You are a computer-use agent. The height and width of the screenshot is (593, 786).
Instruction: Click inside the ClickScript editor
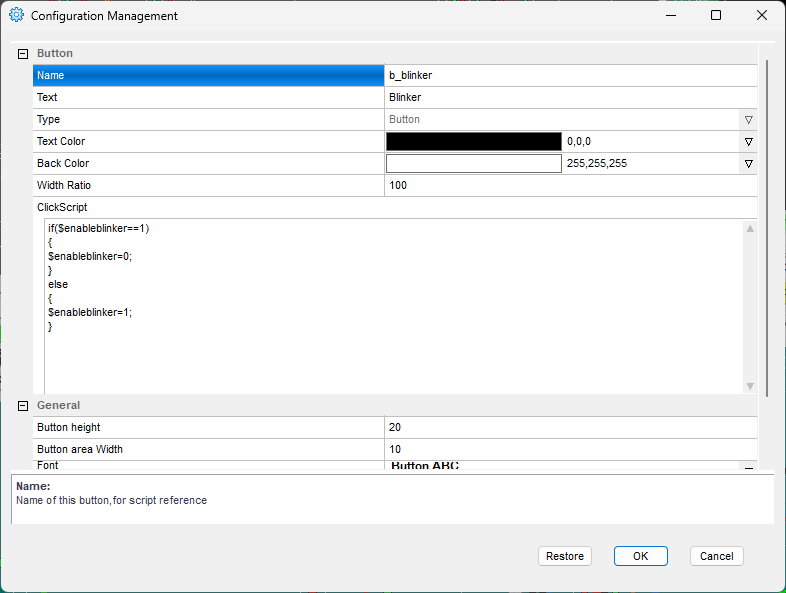(394, 306)
